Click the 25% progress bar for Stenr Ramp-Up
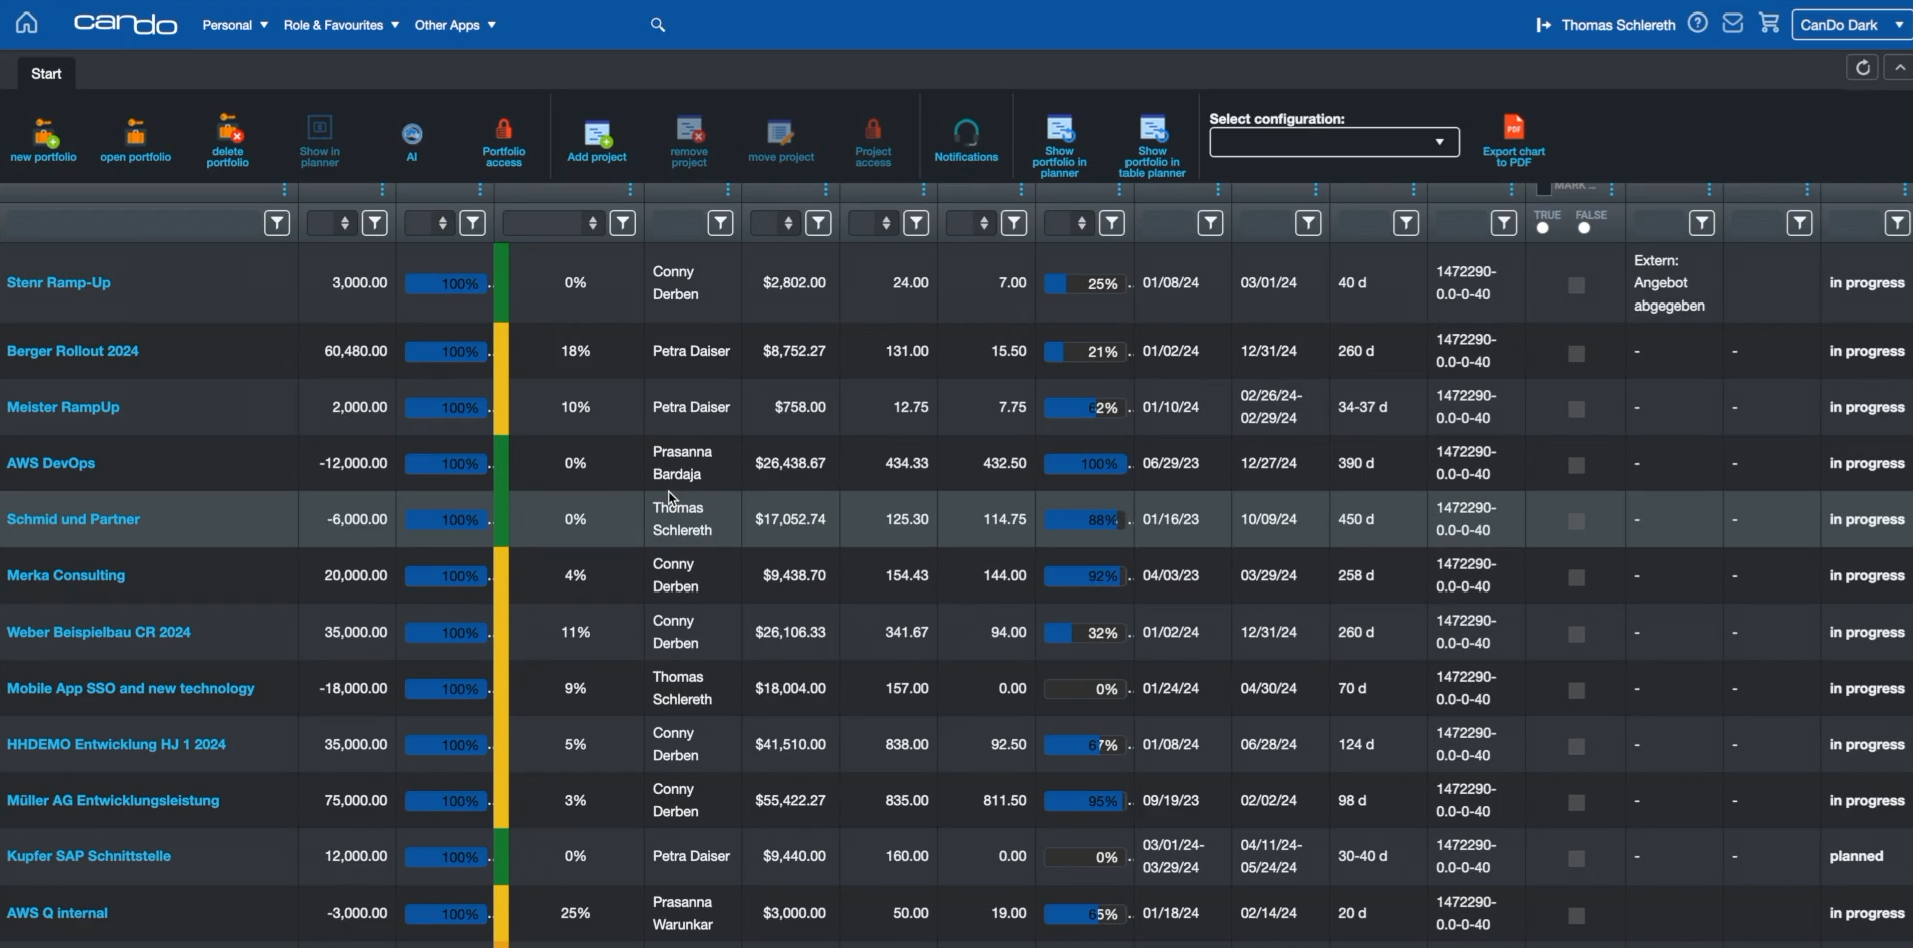Screen dimensions: 1913x948 [x=1085, y=284]
